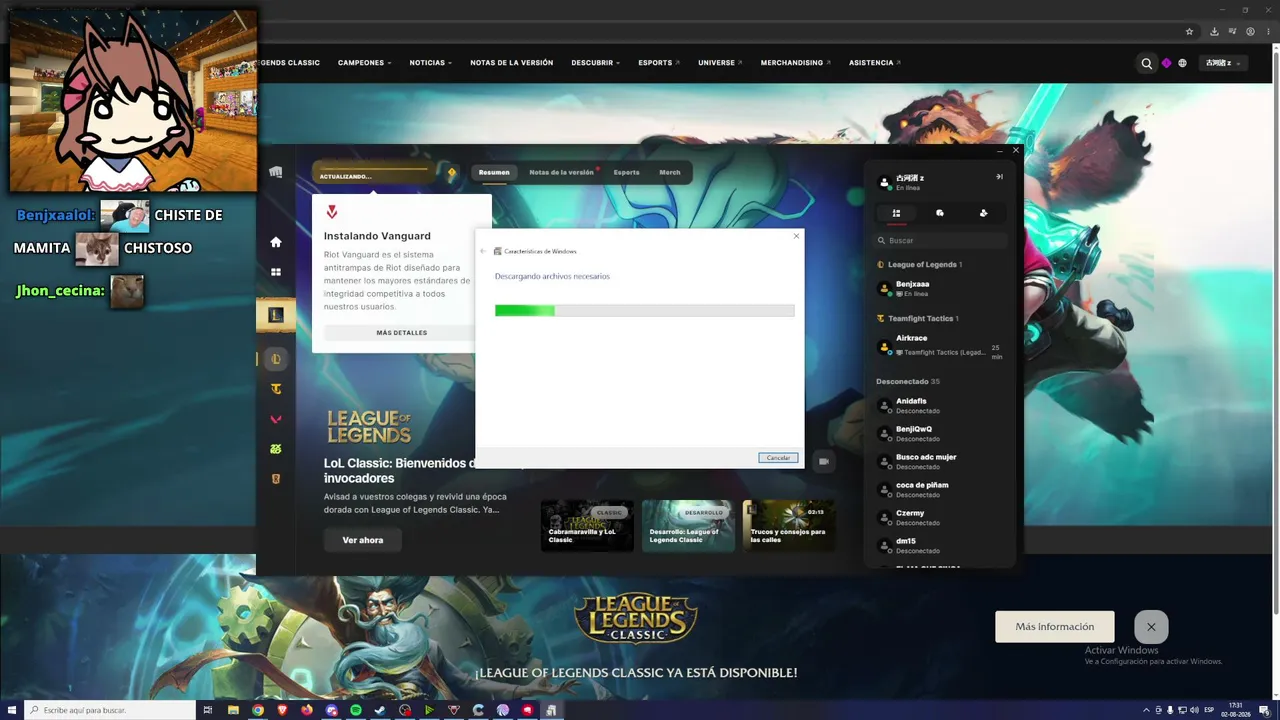
Task: Select the Valorant sidebar icon
Action: point(276,419)
